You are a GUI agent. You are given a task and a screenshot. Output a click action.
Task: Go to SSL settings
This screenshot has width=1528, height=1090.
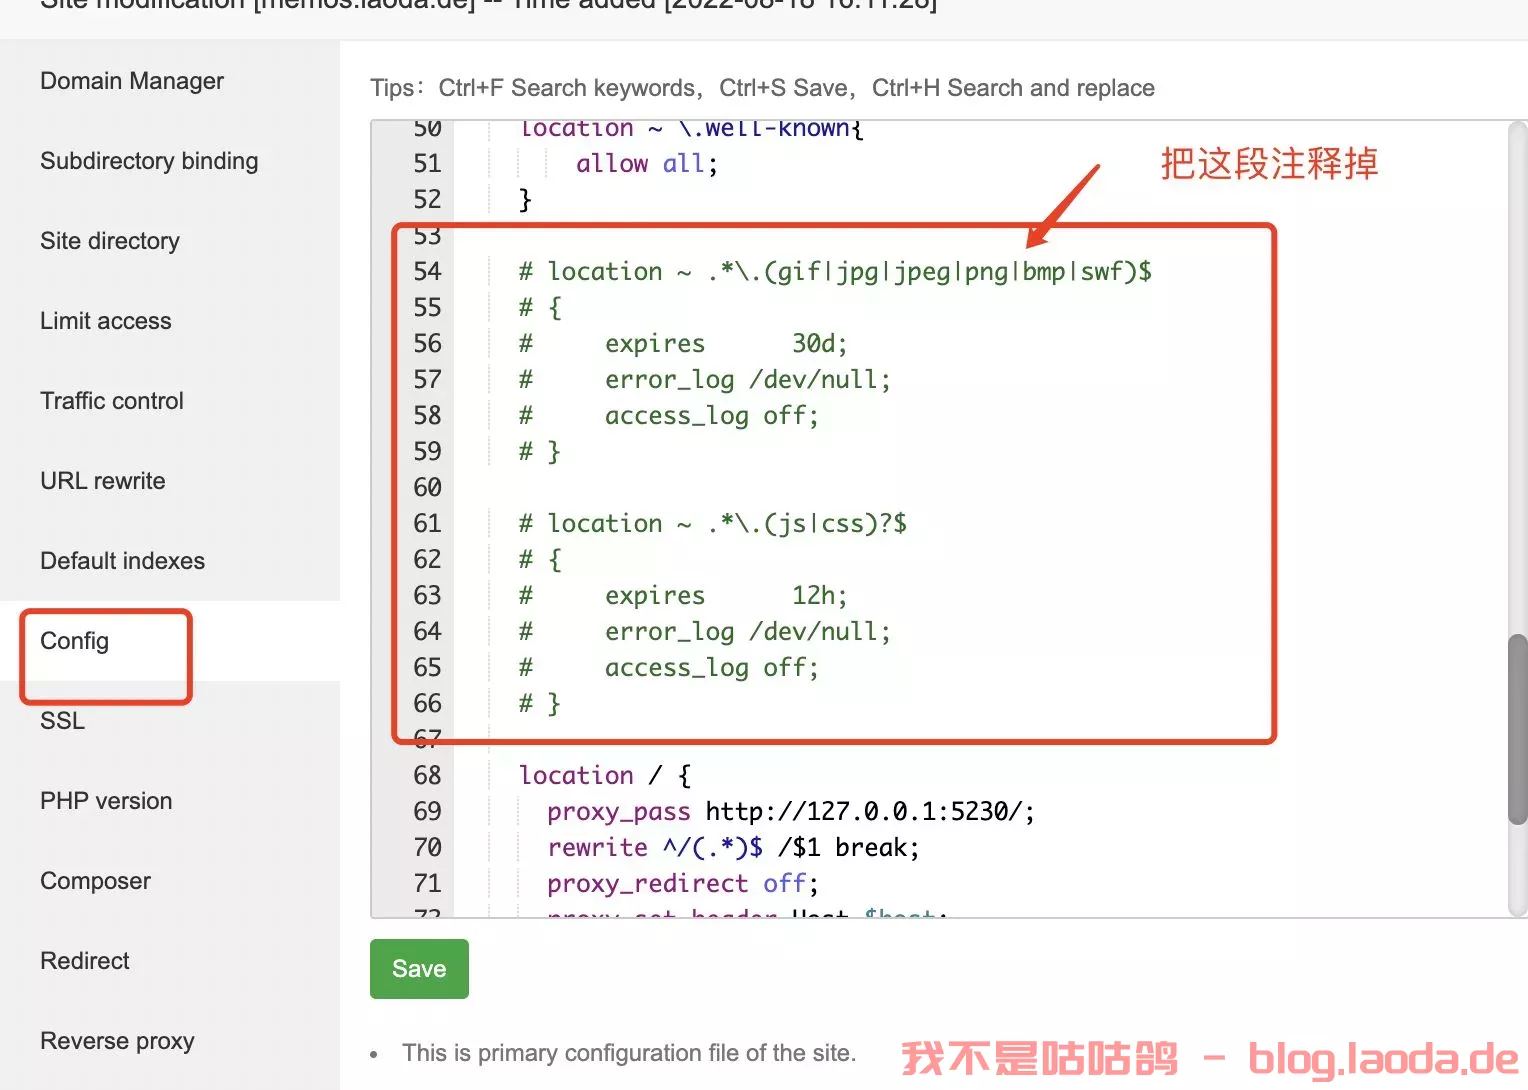tap(62, 721)
